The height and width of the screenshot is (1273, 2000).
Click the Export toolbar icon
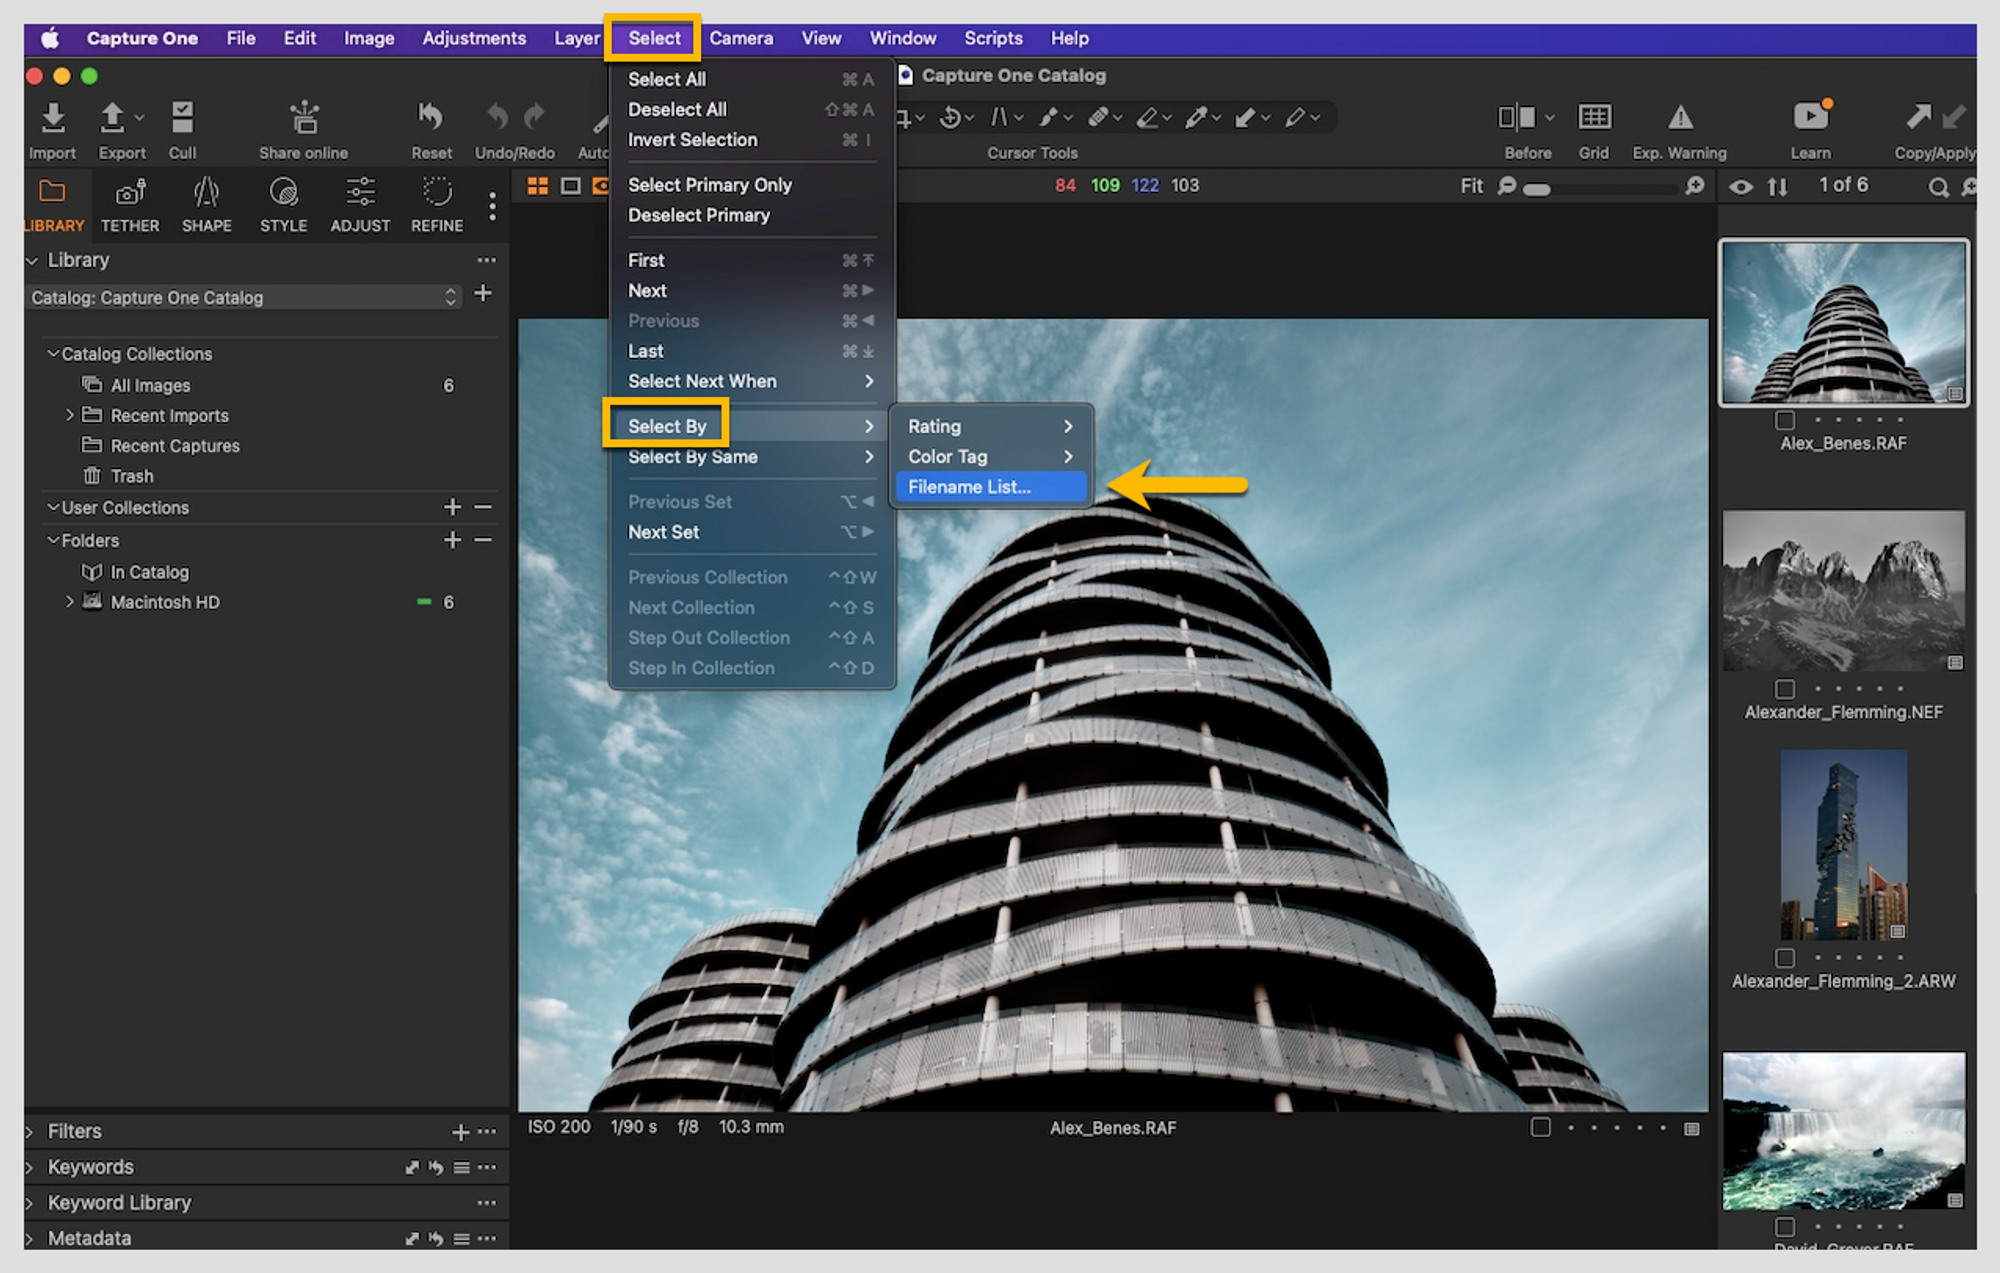tap(112, 118)
